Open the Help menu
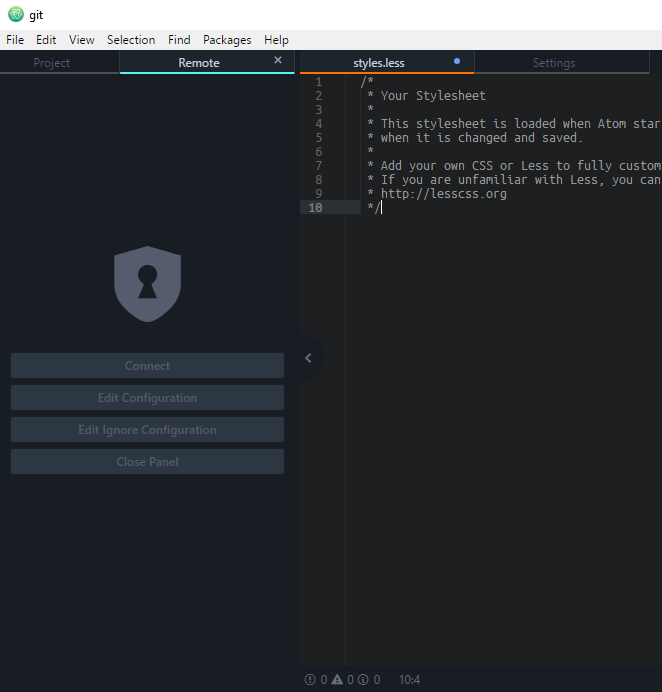This screenshot has width=662, height=692. pos(276,40)
